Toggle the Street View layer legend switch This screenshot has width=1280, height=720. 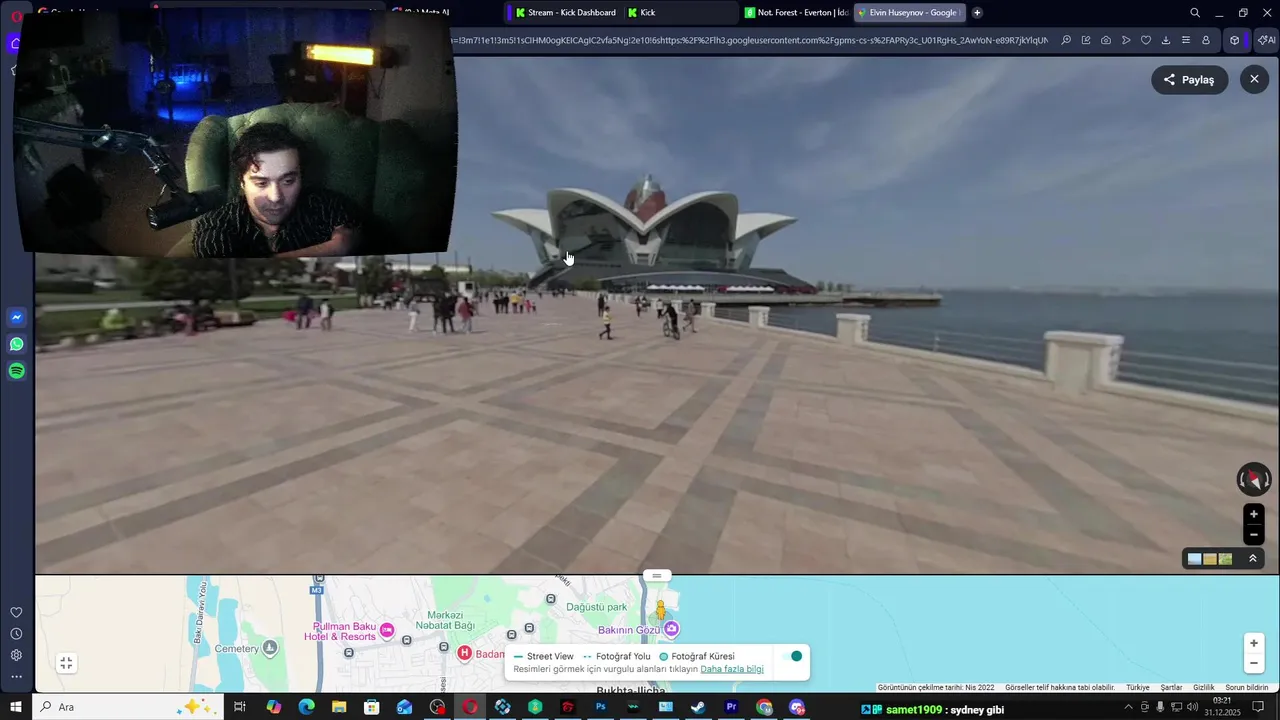tap(792, 656)
